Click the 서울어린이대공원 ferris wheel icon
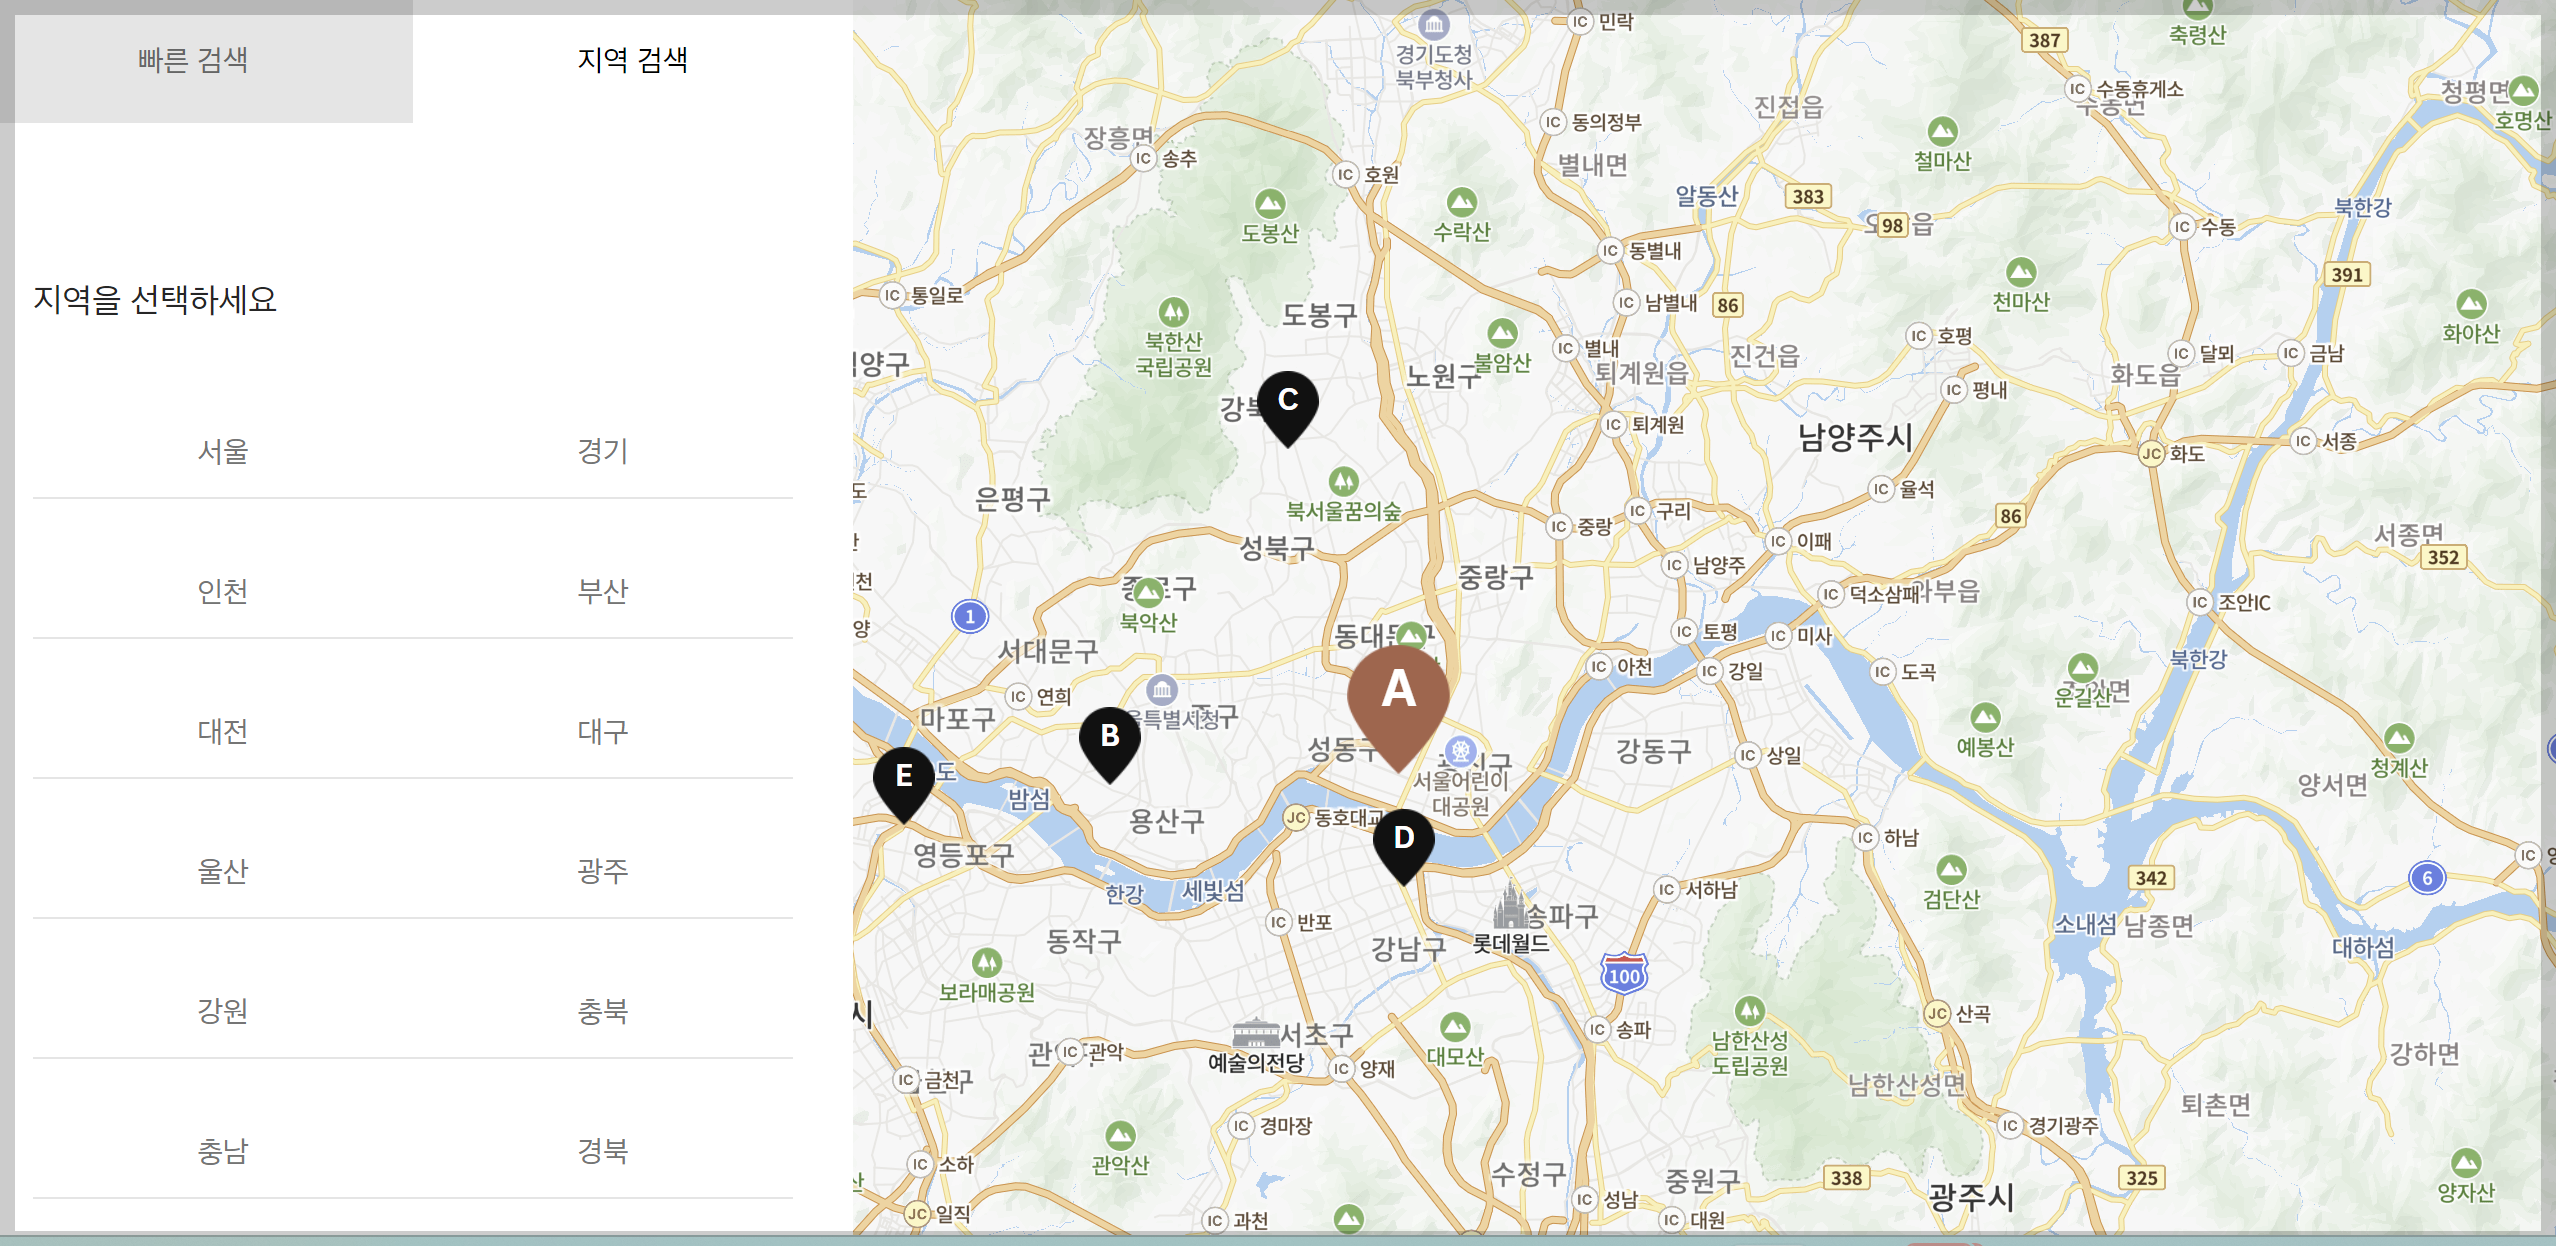This screenshot has width=2556, height=1246. (1461, 749)
